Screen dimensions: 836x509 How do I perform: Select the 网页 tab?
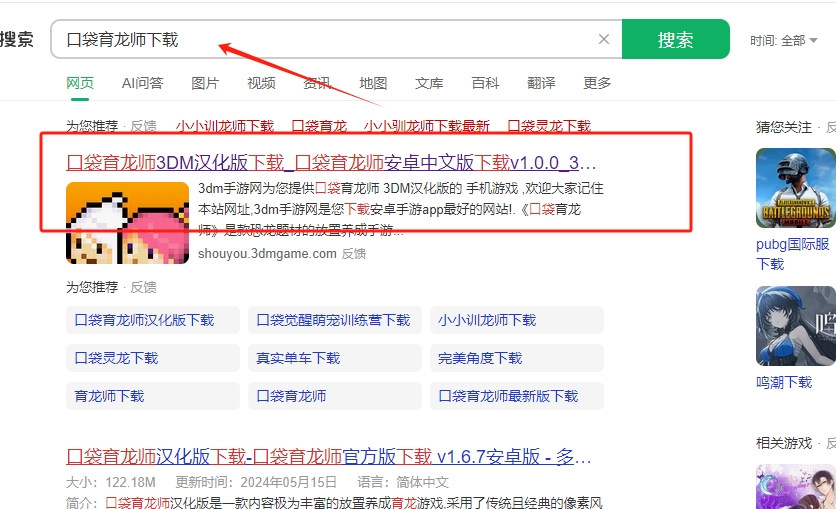click(x=80, y=83)
